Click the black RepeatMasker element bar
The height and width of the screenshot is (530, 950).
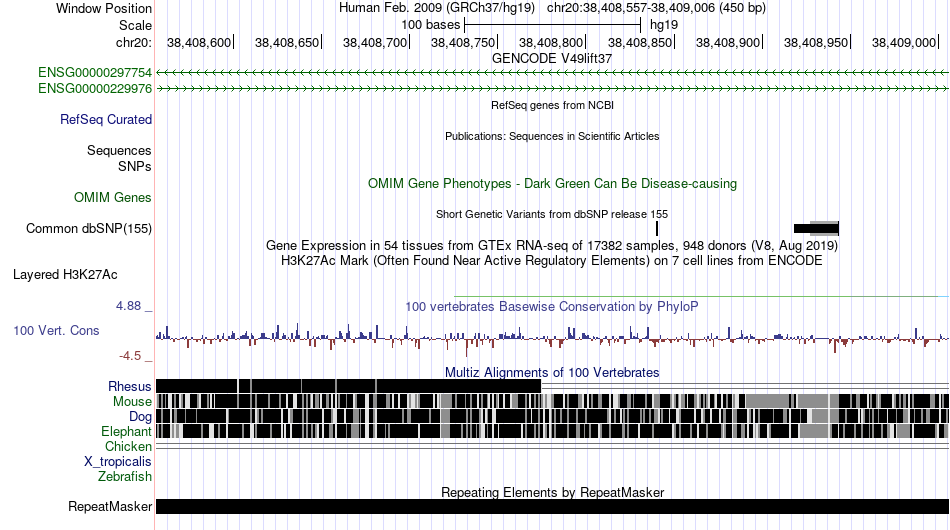tap(552, 506)
